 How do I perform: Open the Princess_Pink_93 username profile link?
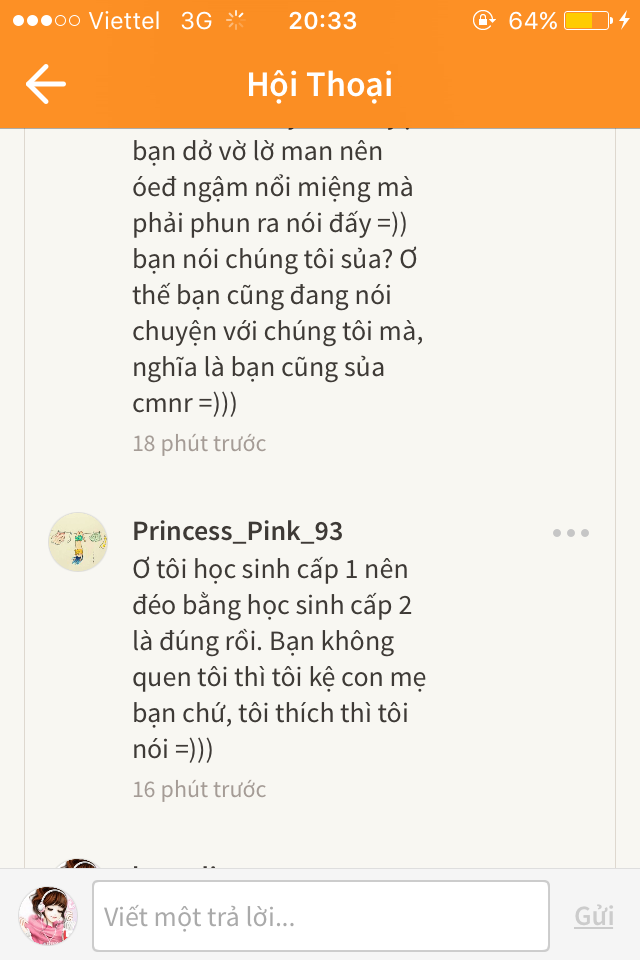point(238,531)
